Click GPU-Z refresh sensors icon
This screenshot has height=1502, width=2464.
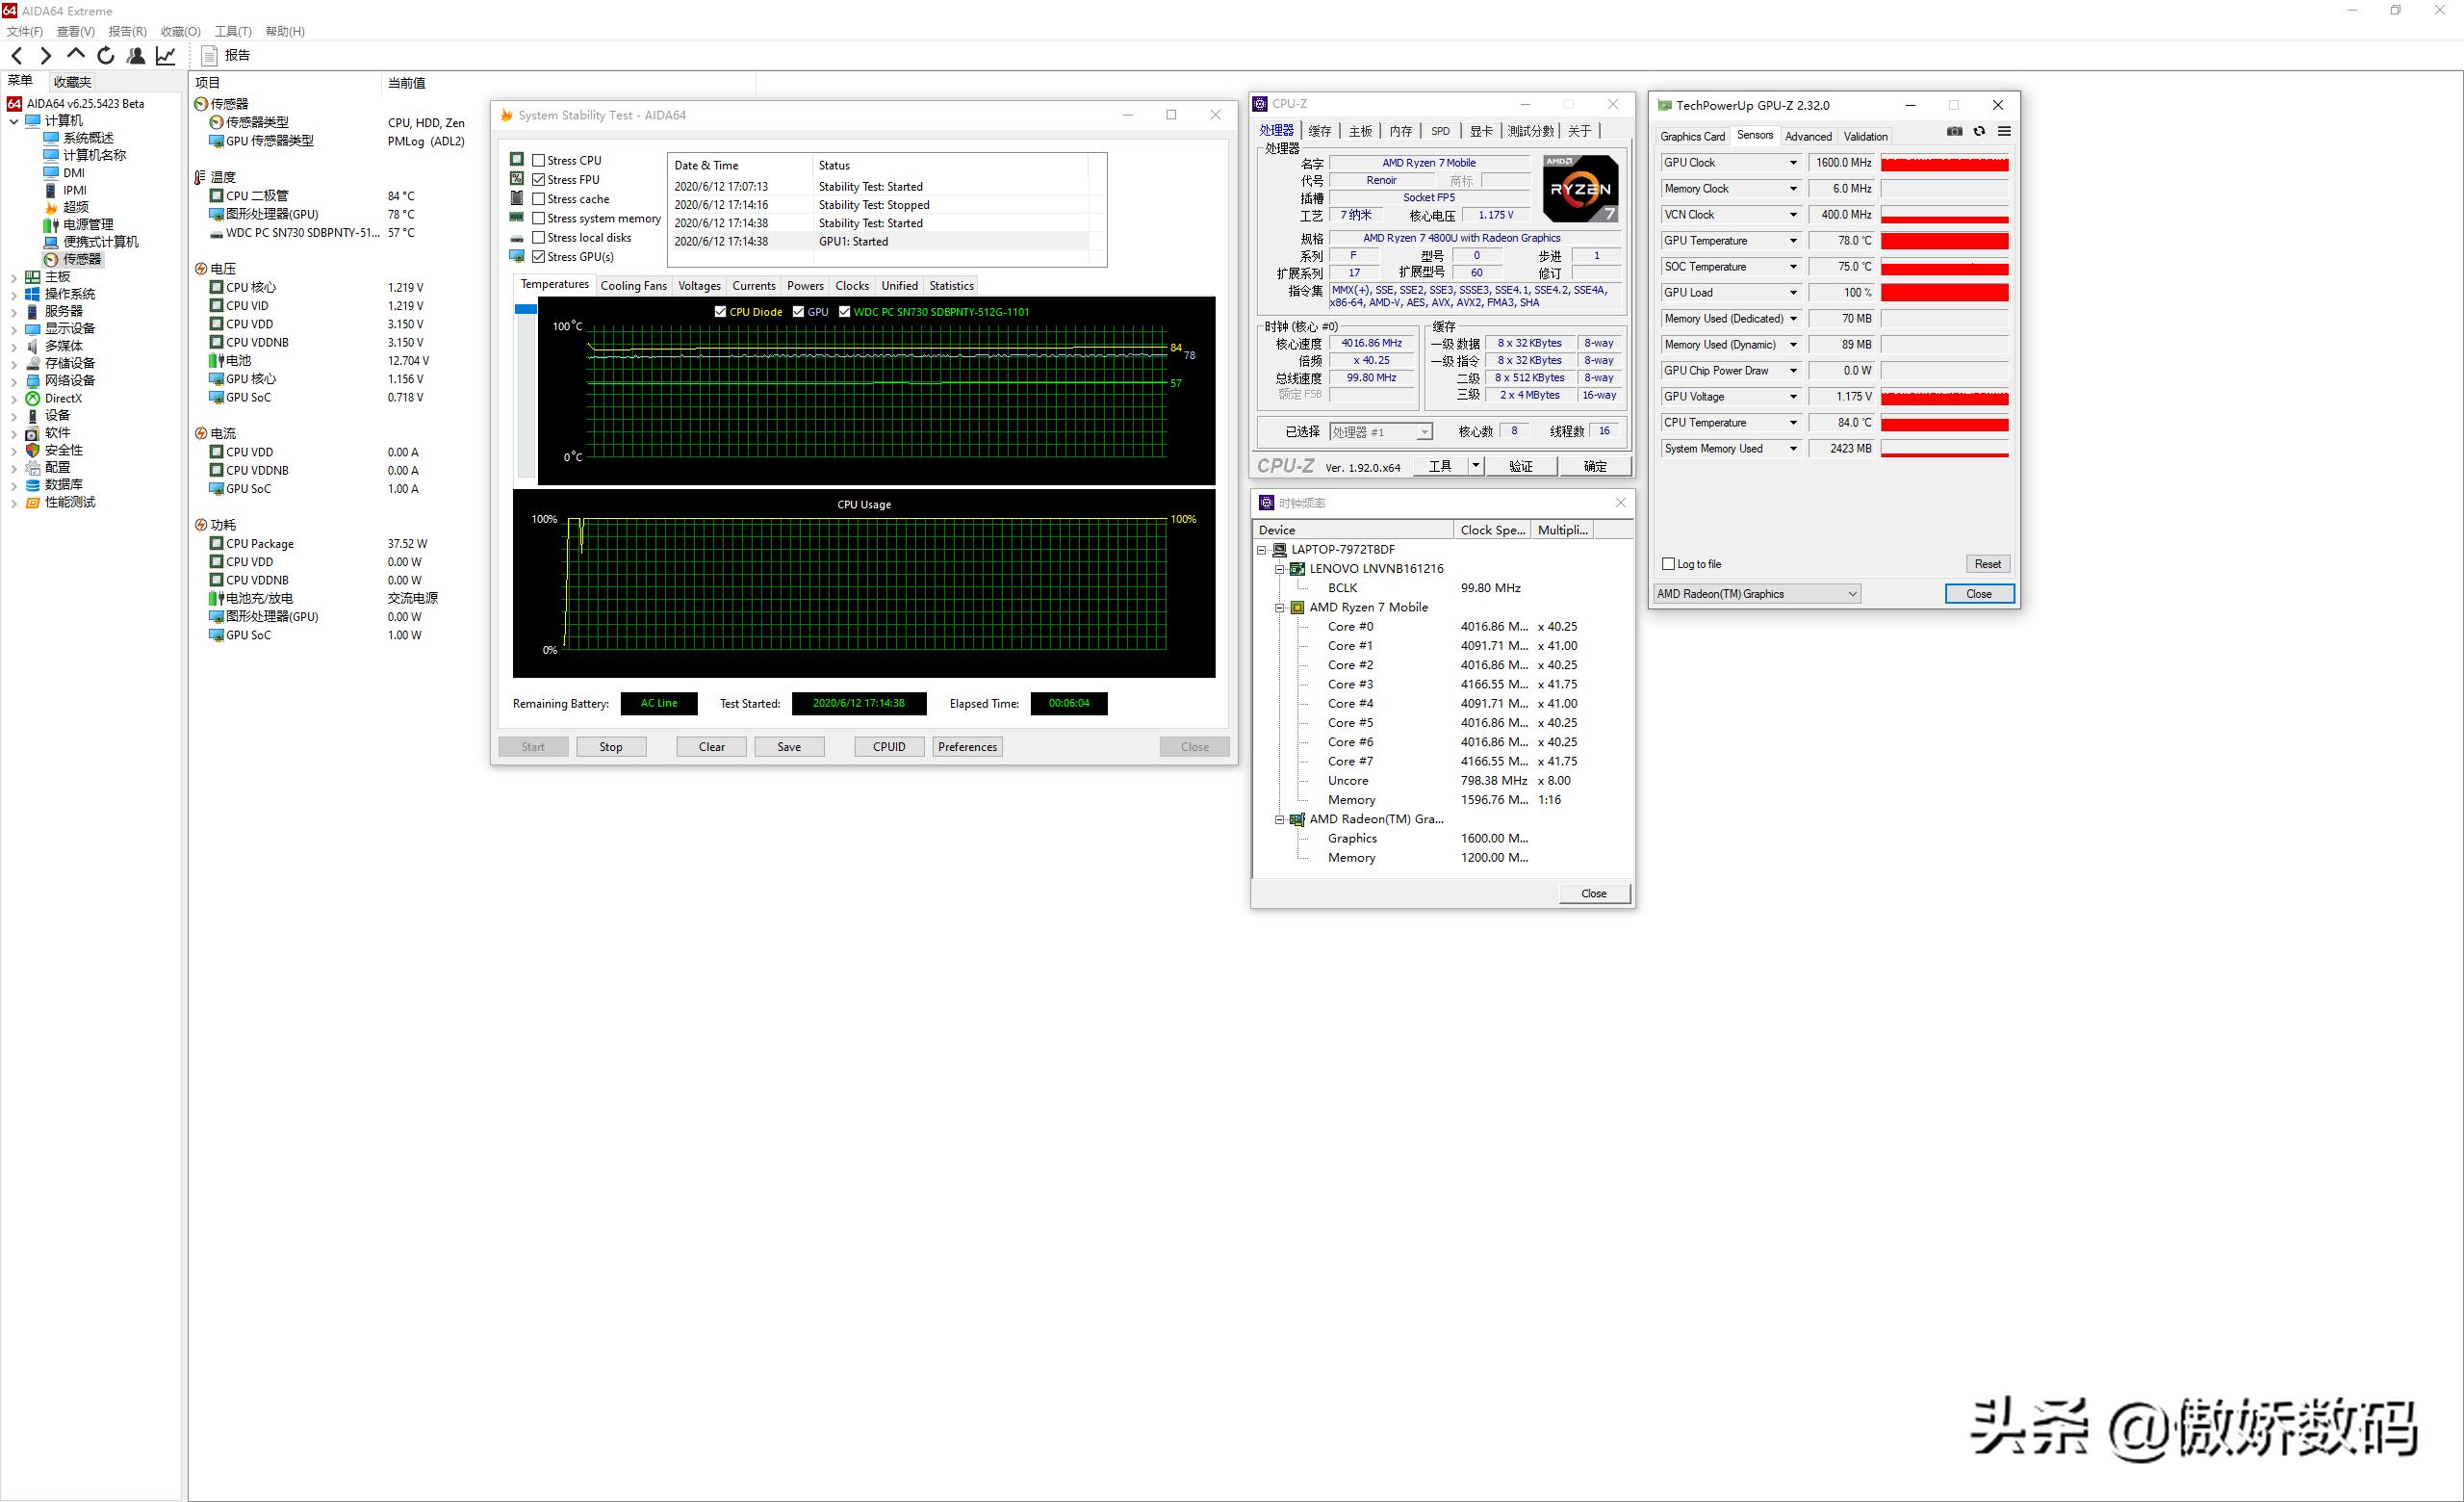[1979, 132]
